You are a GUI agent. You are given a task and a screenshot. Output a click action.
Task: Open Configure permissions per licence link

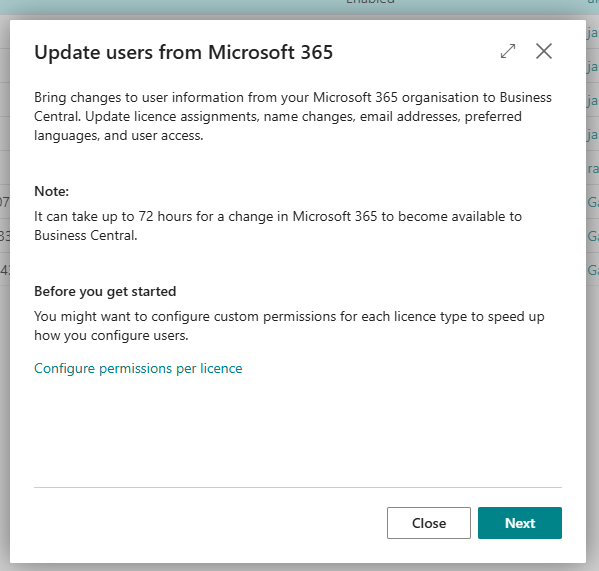(x=138, y=369)
